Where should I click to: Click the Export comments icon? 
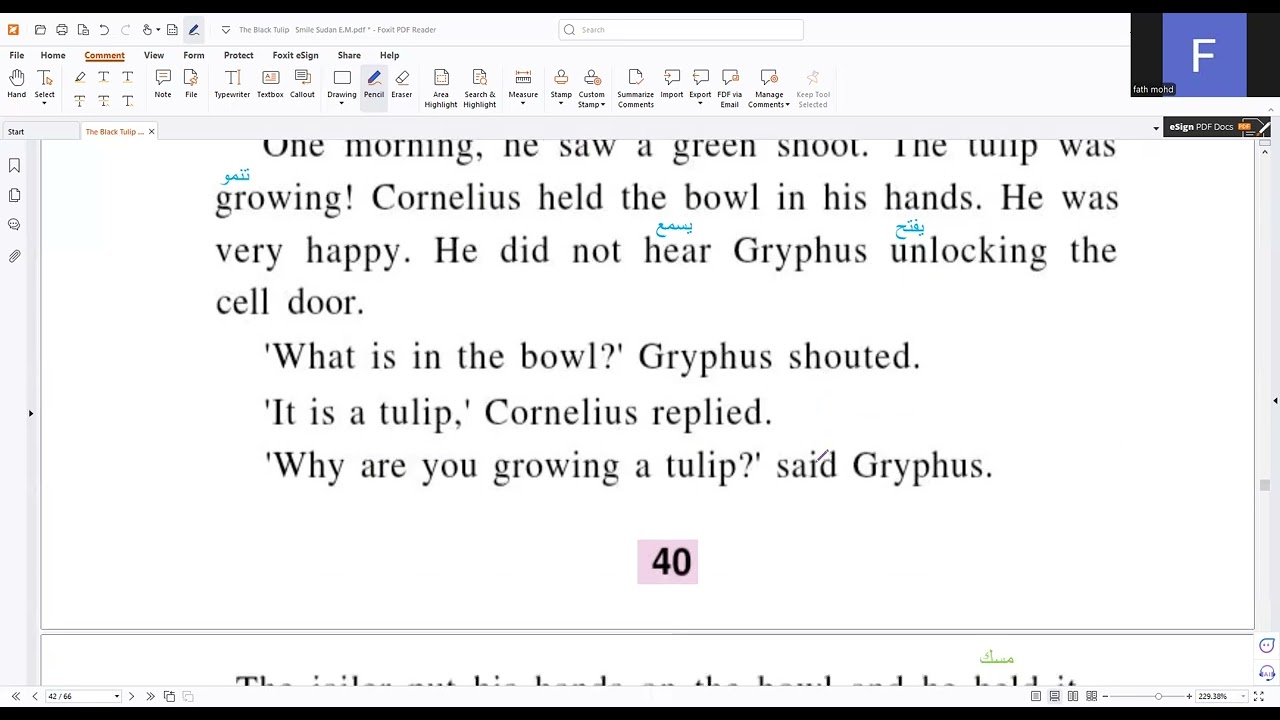click(700, 77)
